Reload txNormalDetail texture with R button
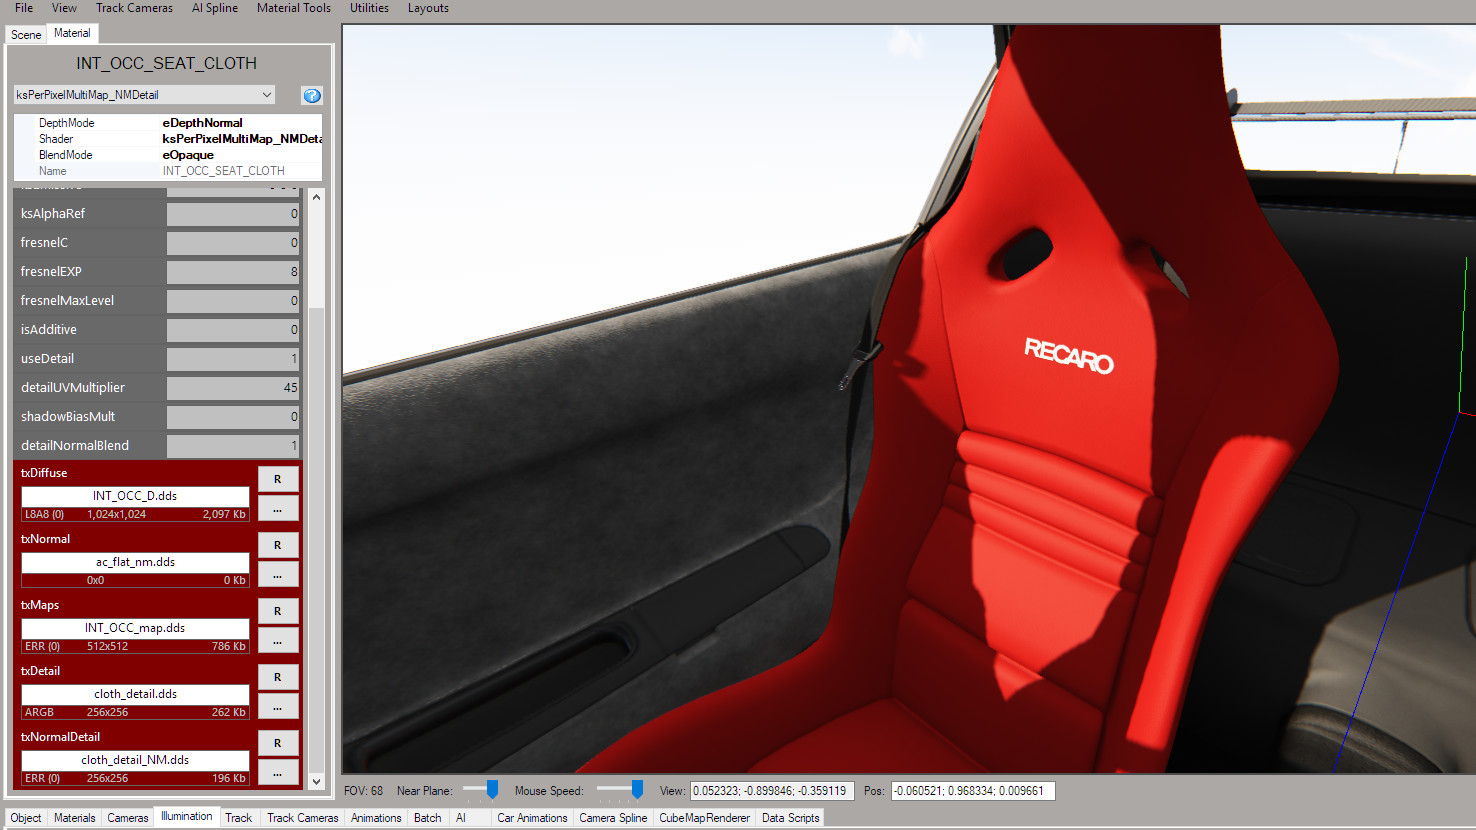The width and height of the screenshot is (1476, 830). [x=278, y=743]
